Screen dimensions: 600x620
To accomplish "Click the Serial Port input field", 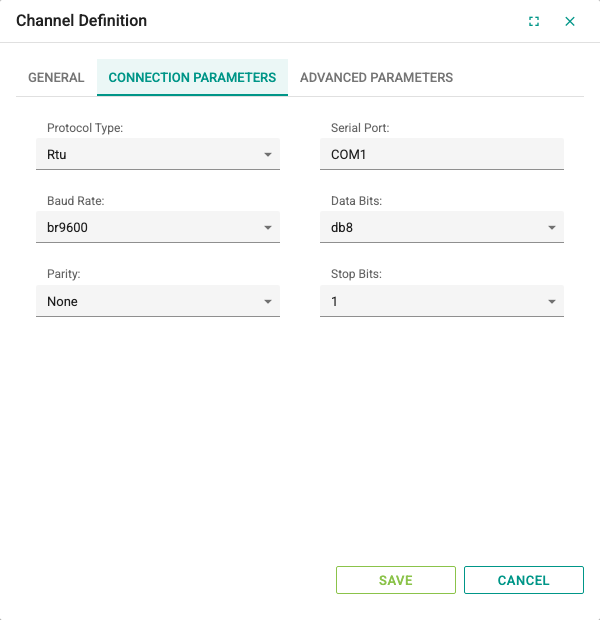I will pos(442,154).
